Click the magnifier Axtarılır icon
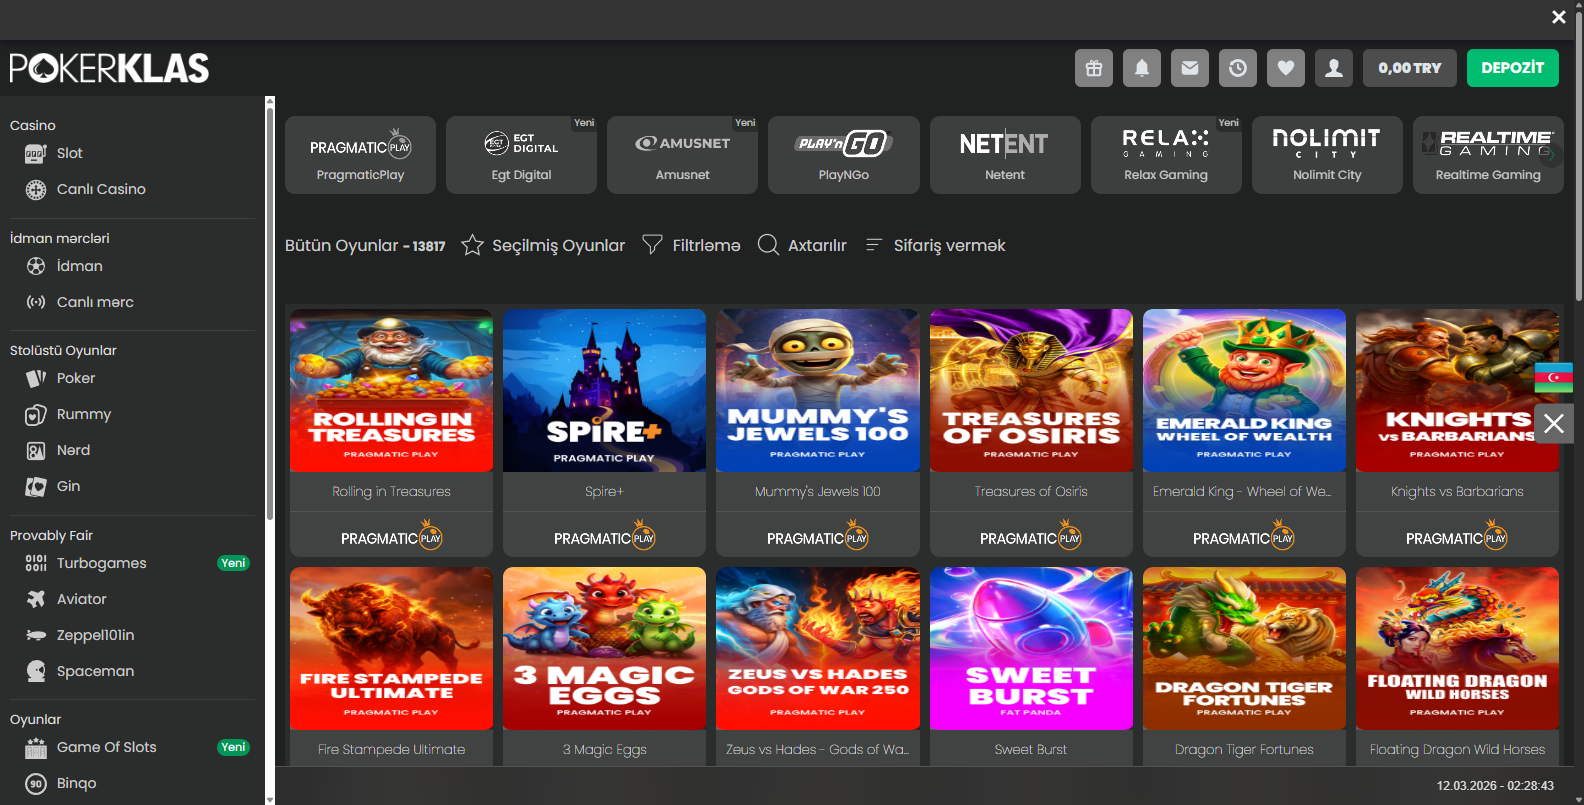 pyautogui.click(x=768, y=245)
